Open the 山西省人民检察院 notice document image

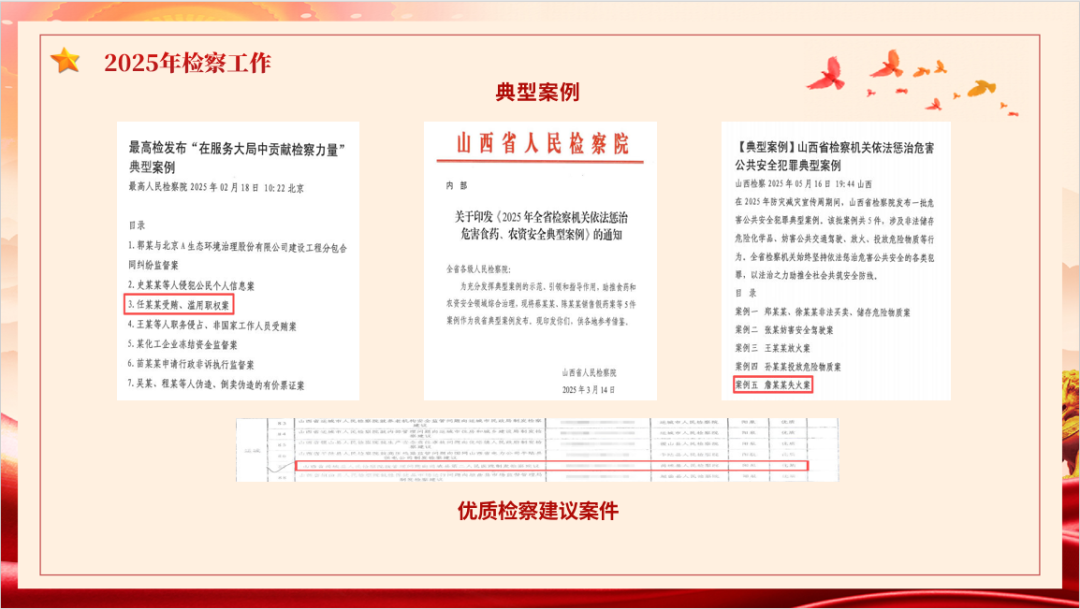click(539, 260)
